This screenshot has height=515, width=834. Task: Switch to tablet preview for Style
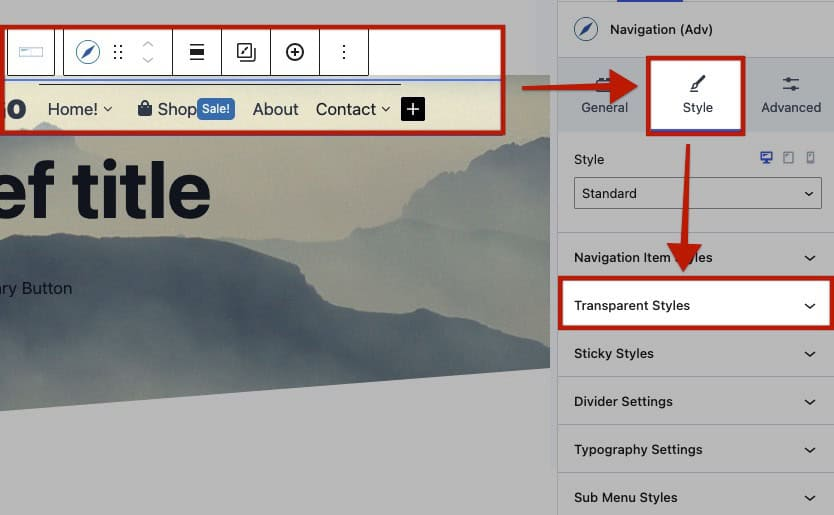click(788, 158)
